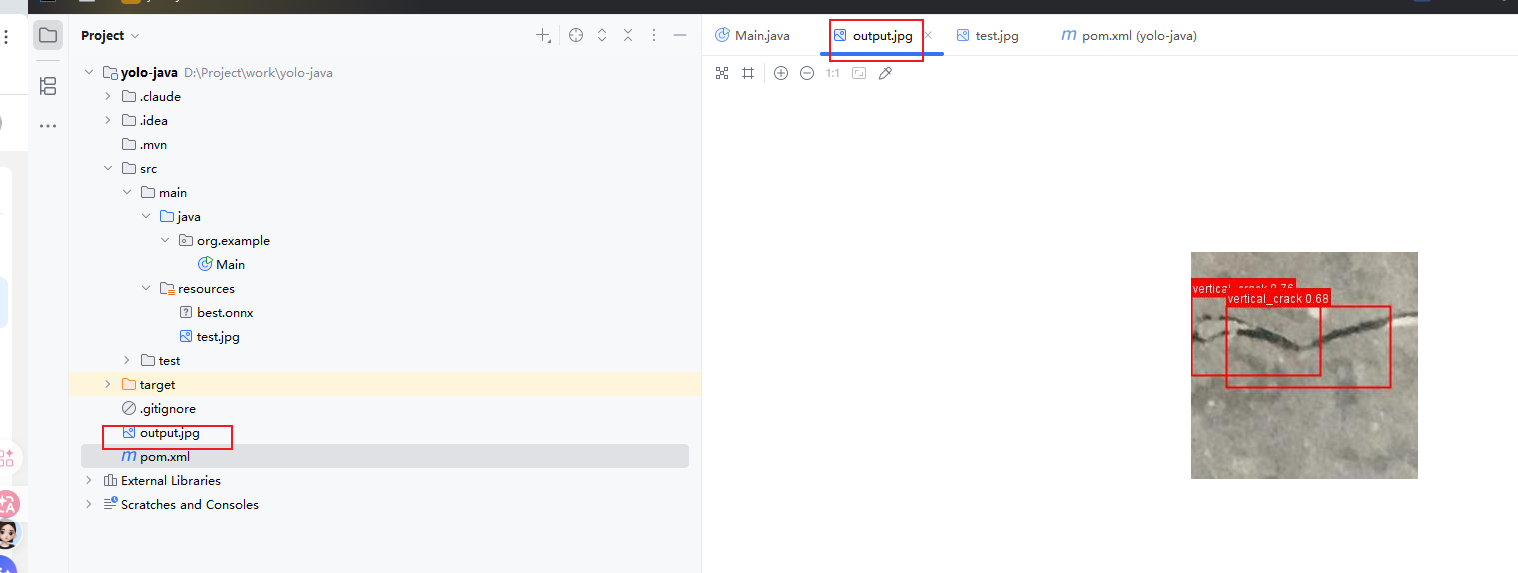
Task: Switch to the test.jpg tab
Action: pyautogui.click(x=988, y=35)
